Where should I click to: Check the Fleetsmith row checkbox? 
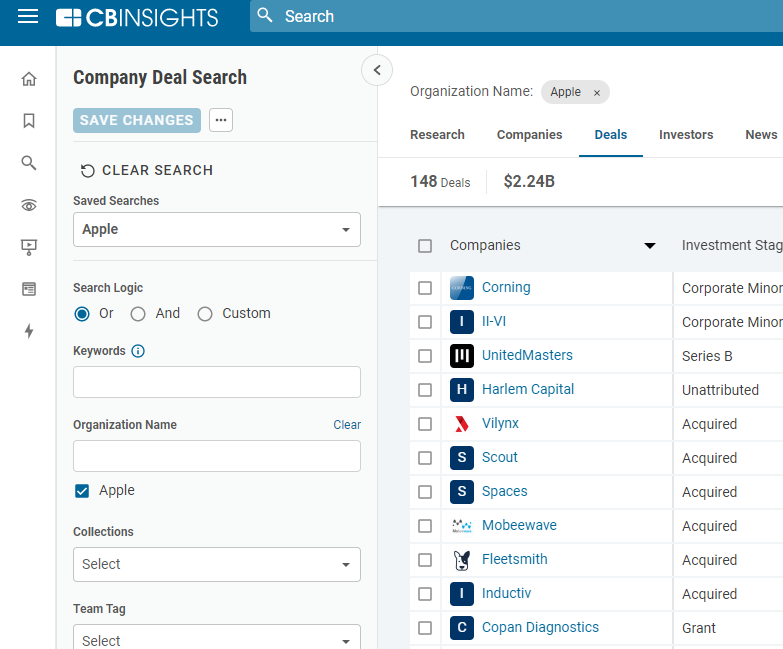point(425,560)
